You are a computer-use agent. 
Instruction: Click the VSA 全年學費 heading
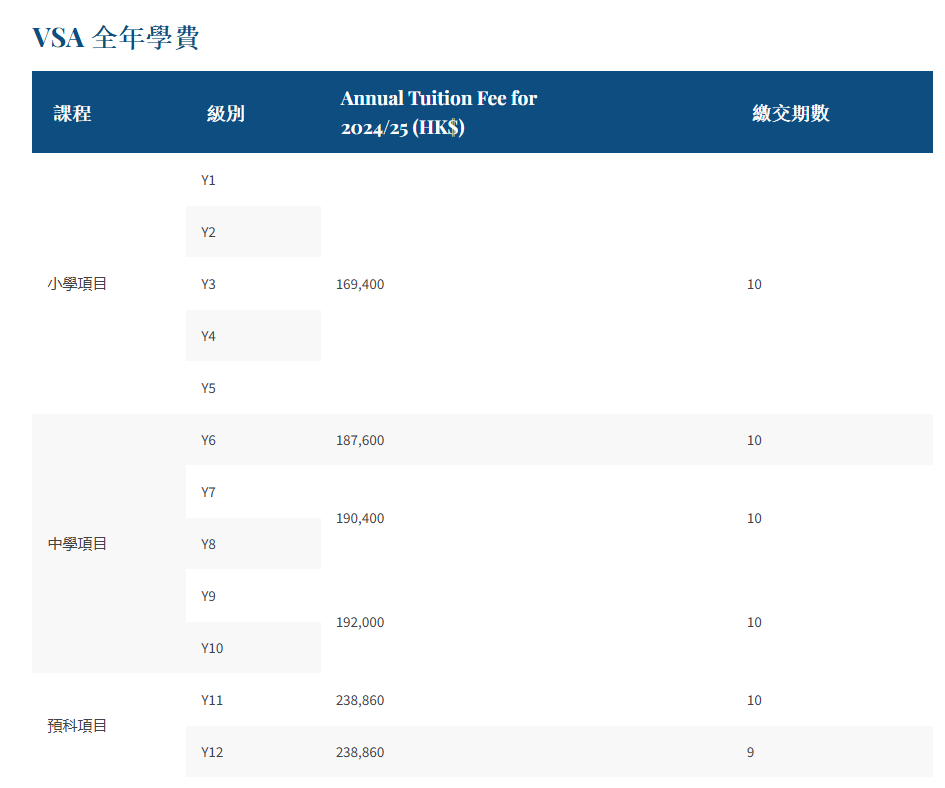point(115,37)
